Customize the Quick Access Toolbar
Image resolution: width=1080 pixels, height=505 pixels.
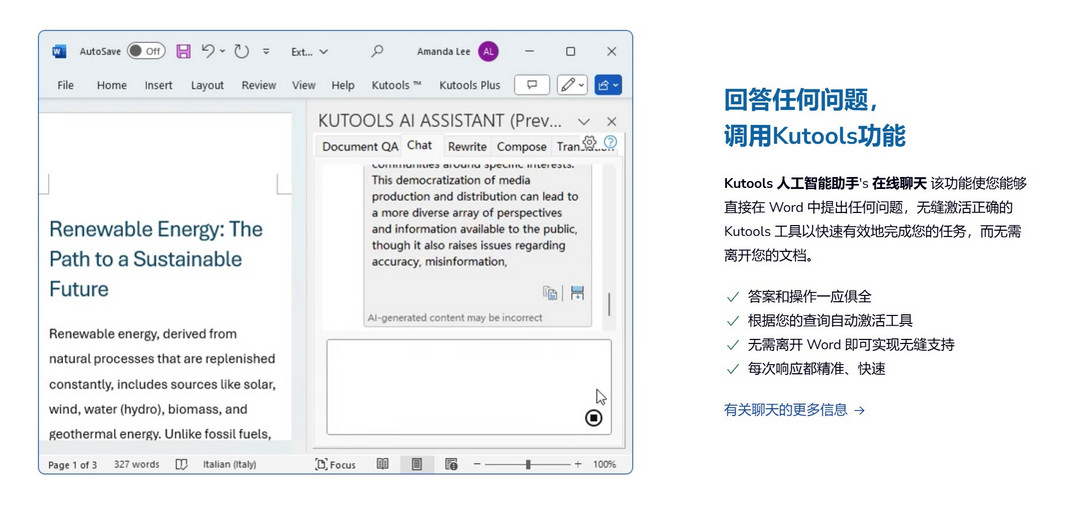pyautogui.click(x=267, y=52)
